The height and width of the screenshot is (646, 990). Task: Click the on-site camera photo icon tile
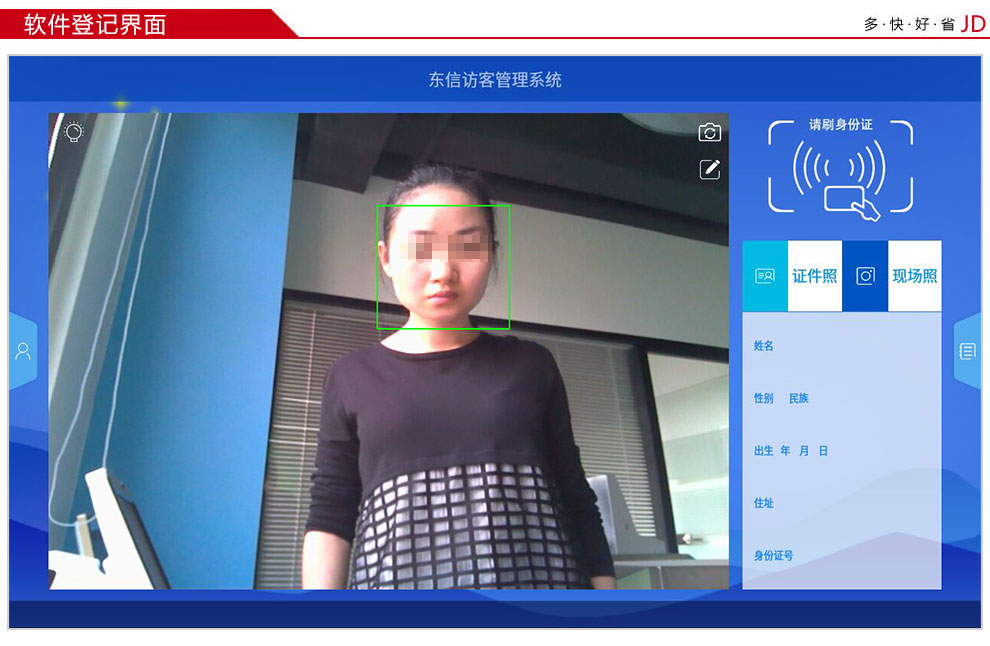pyautogui.click(x=865, y=276)
